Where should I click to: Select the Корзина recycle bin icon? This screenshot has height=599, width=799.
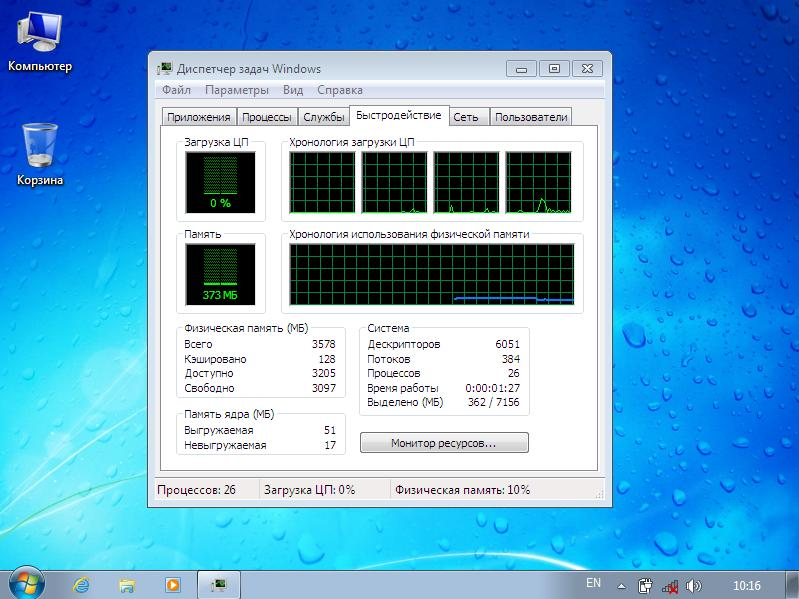coord(40,148)
